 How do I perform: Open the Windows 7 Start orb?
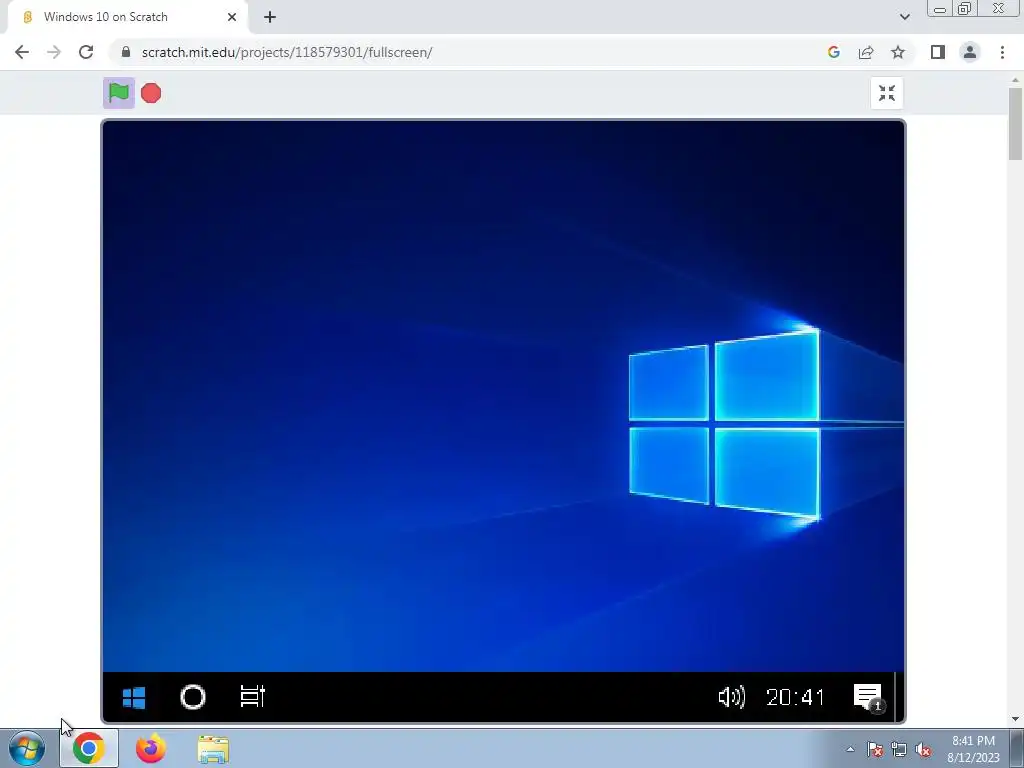coord(27,748)
